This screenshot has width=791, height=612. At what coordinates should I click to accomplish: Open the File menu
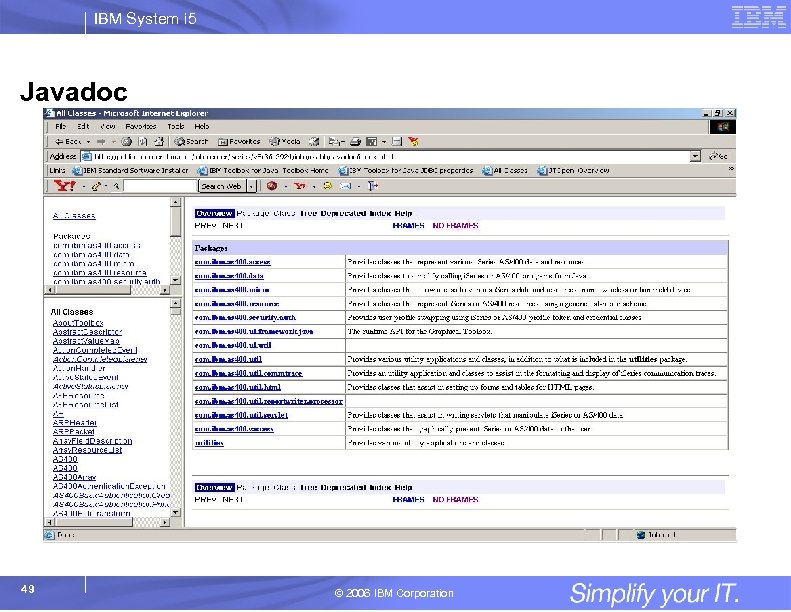pos(61,127)
